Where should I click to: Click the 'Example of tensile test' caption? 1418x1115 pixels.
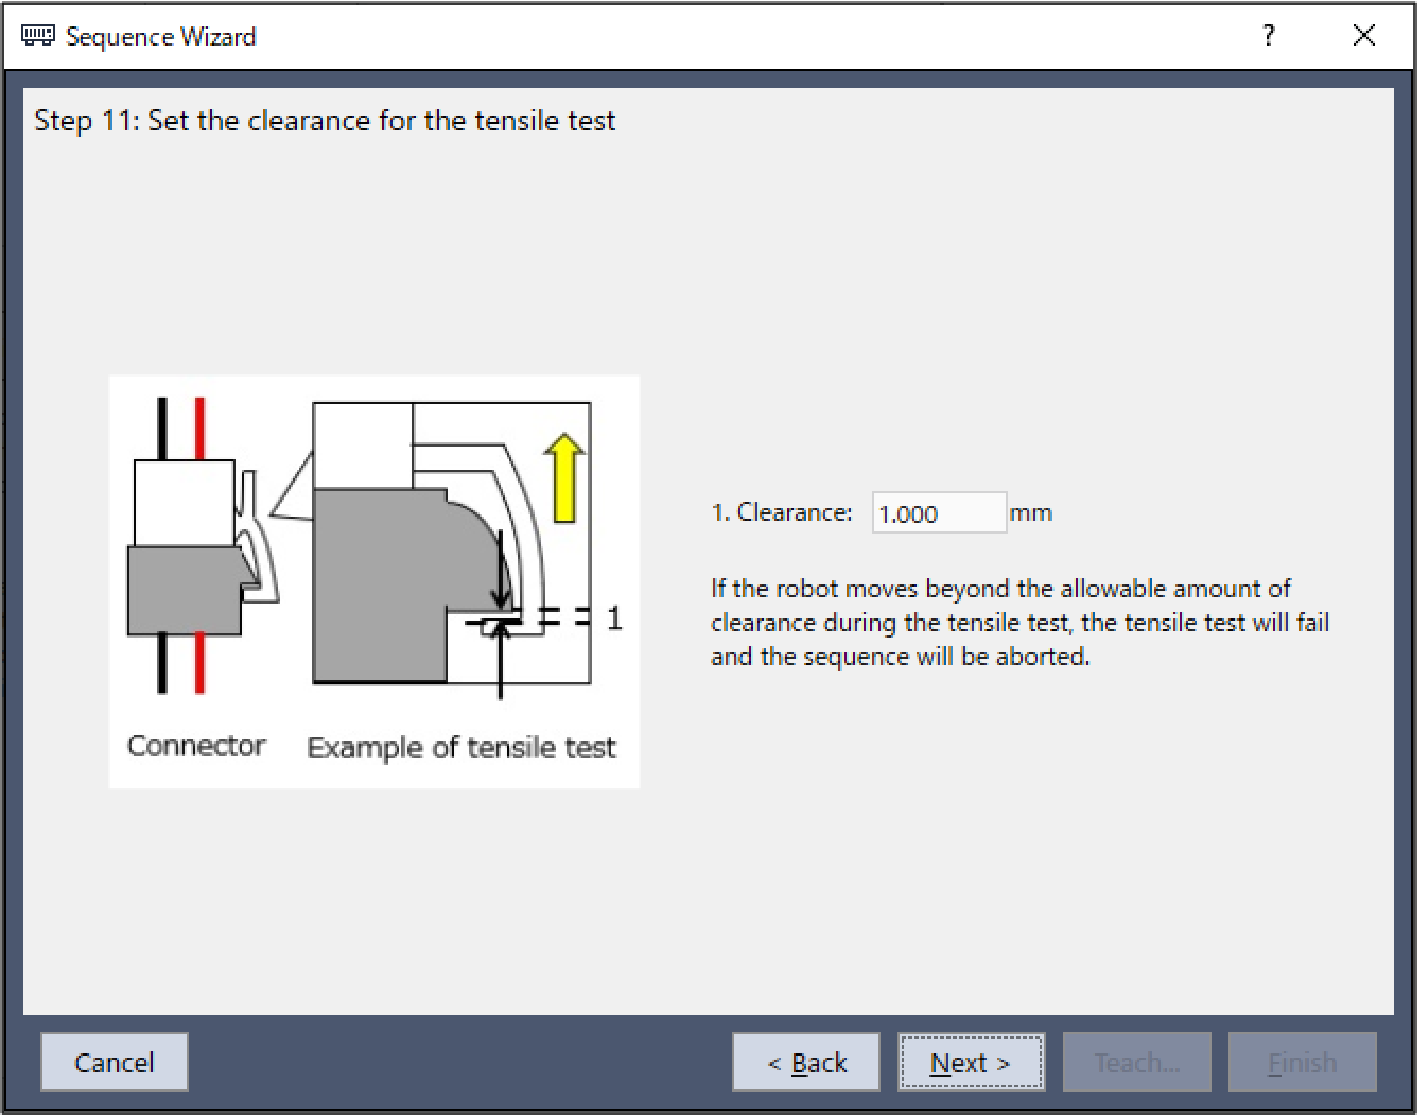click(x=461, y=748)
